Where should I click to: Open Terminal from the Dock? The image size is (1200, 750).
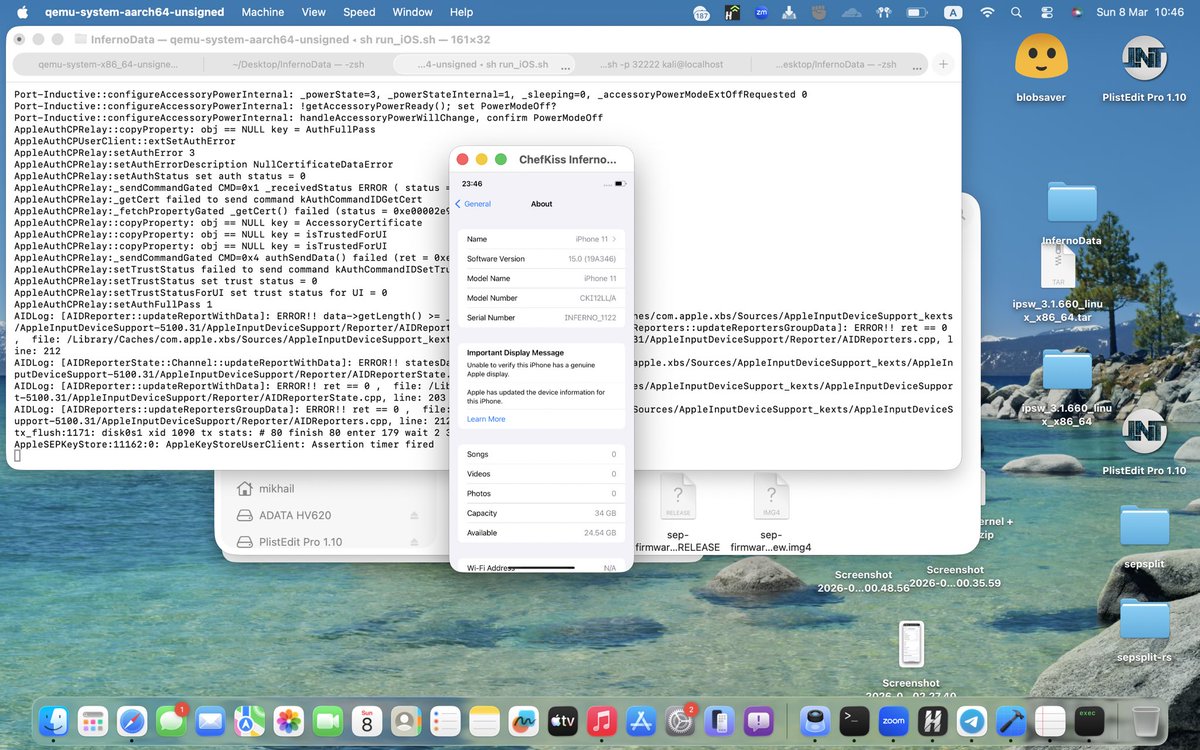pos(853,721)
